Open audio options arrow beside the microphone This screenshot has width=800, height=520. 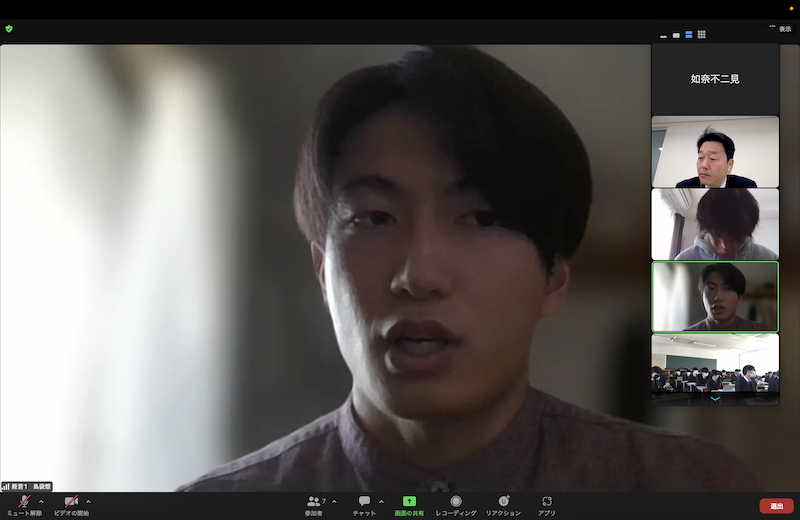[x=41, y=502]
